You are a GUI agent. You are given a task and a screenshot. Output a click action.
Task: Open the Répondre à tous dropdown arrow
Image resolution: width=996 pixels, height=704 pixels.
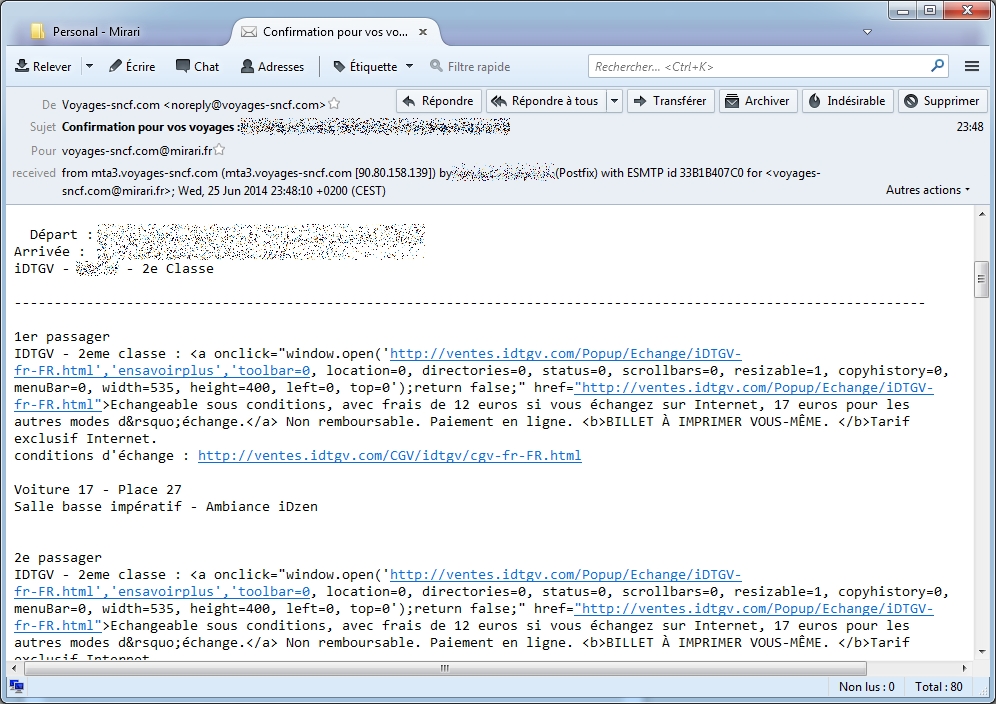tap(613, 101)
